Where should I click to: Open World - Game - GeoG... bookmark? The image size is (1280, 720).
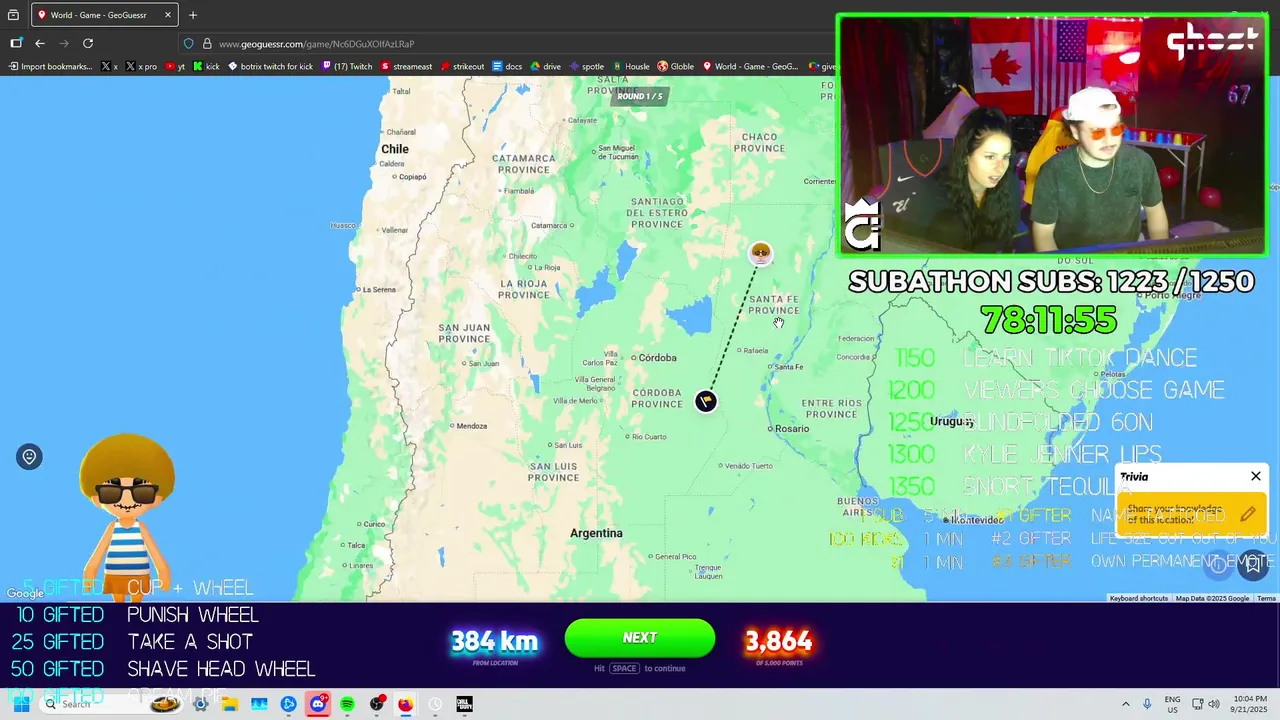[x=750, y=67]
